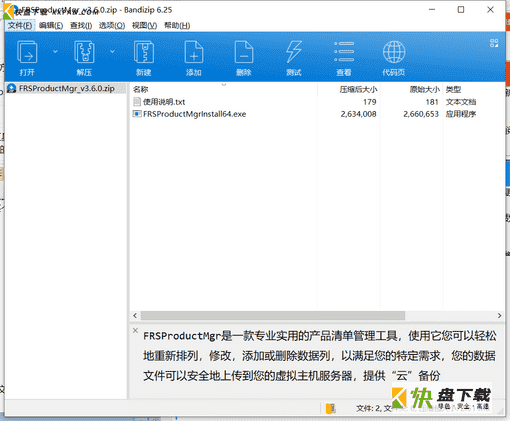Open the File (文件) menu
This screenshot has width=510, height=421.
[20, 26]
